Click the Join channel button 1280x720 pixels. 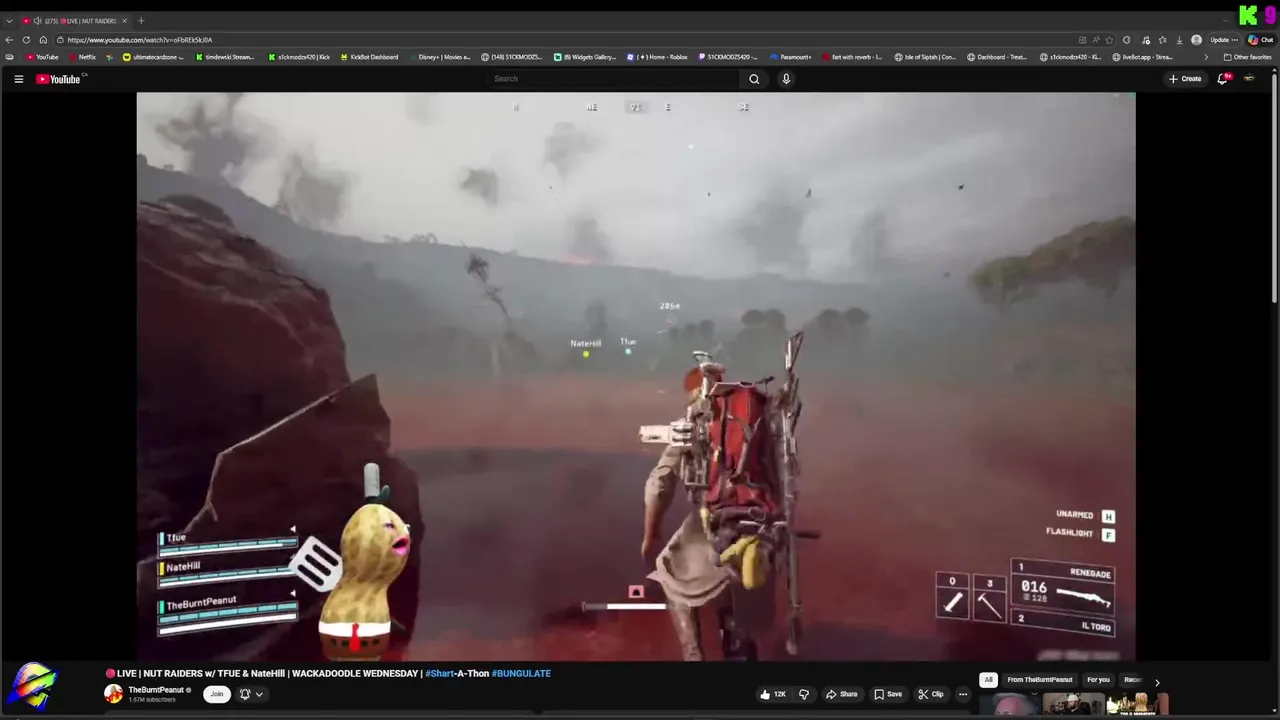pos(216,694)
